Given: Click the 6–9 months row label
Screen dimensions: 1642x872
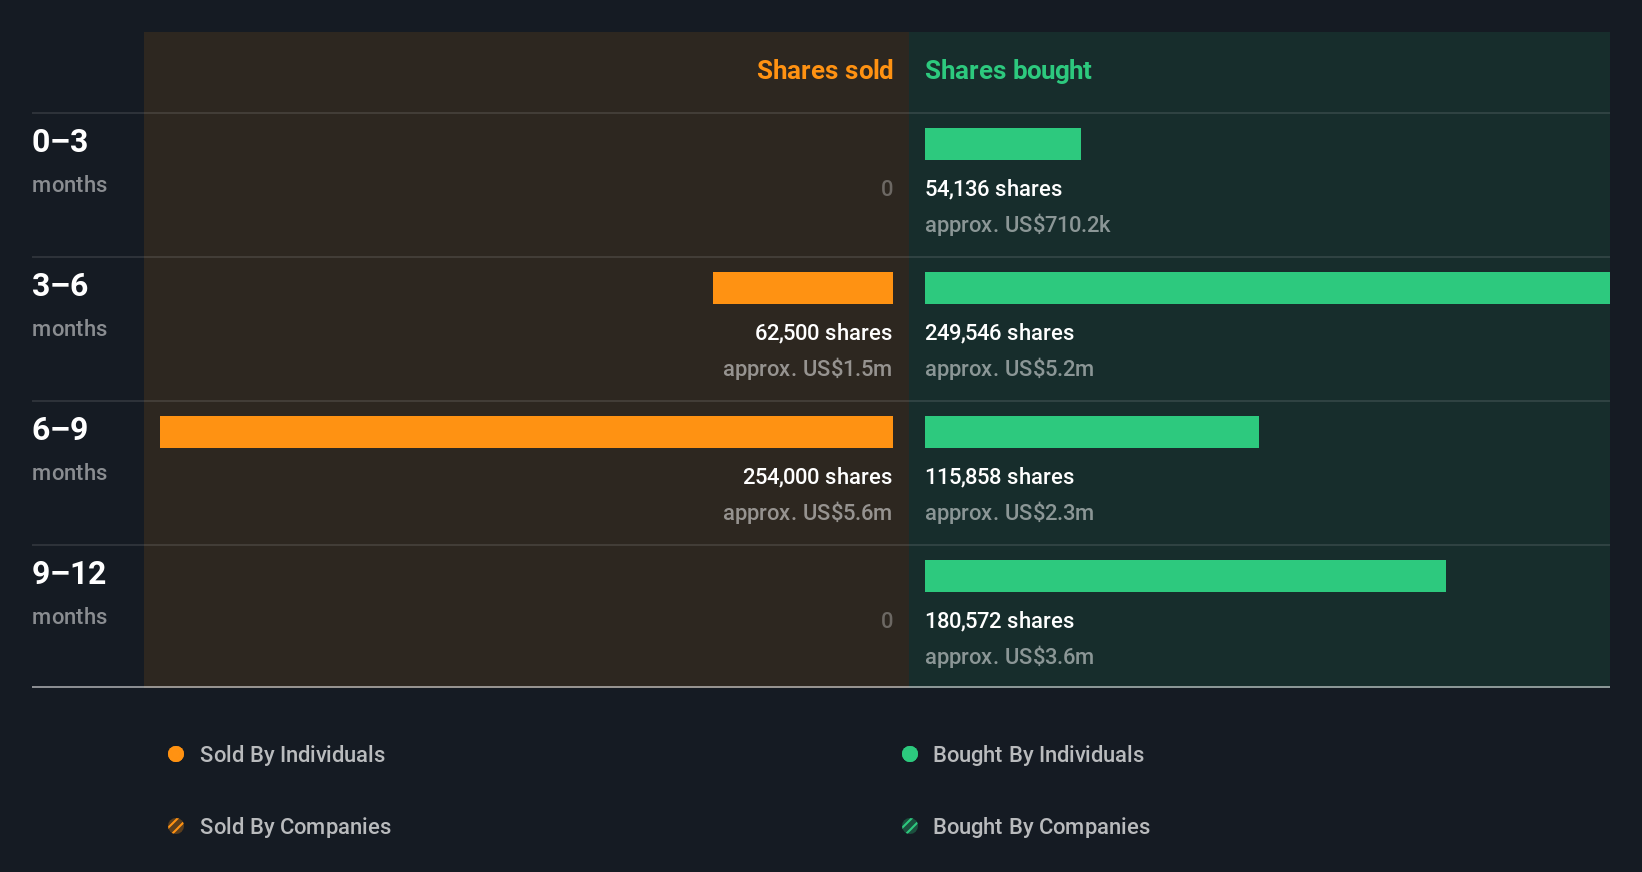Looking at the screenshot, I should [69, 449].
